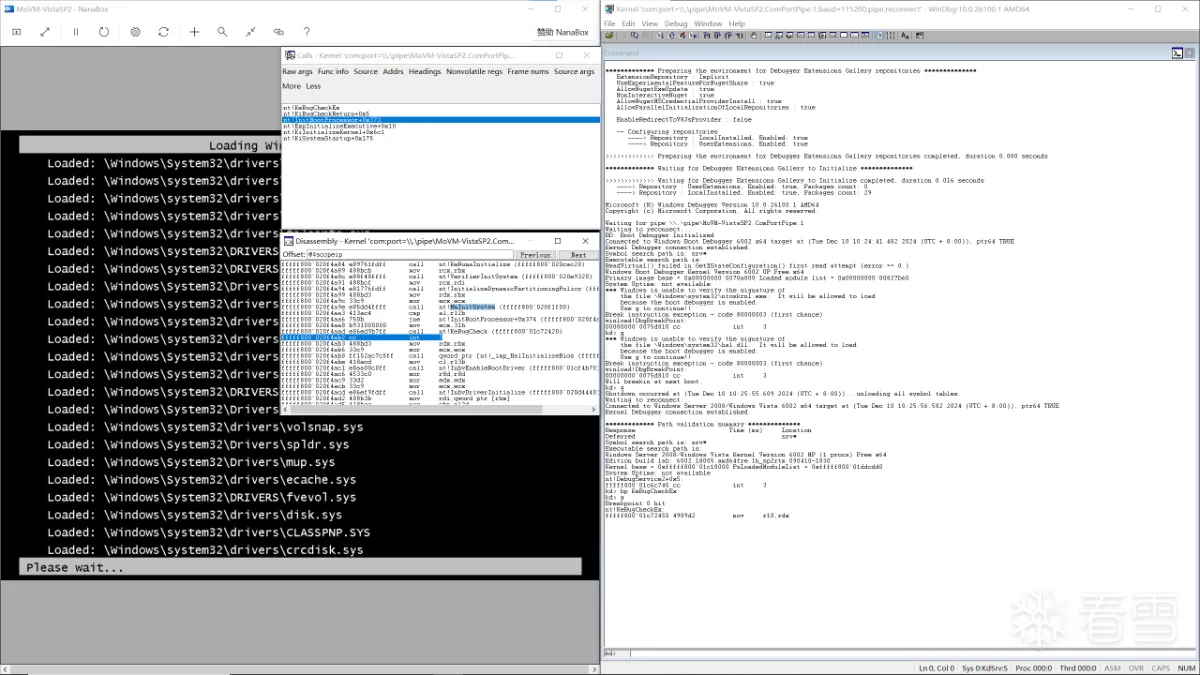Open the File menu in WinDbg
The height and width of the screenshot is (675, 1200).
click(x=609, y=23)
